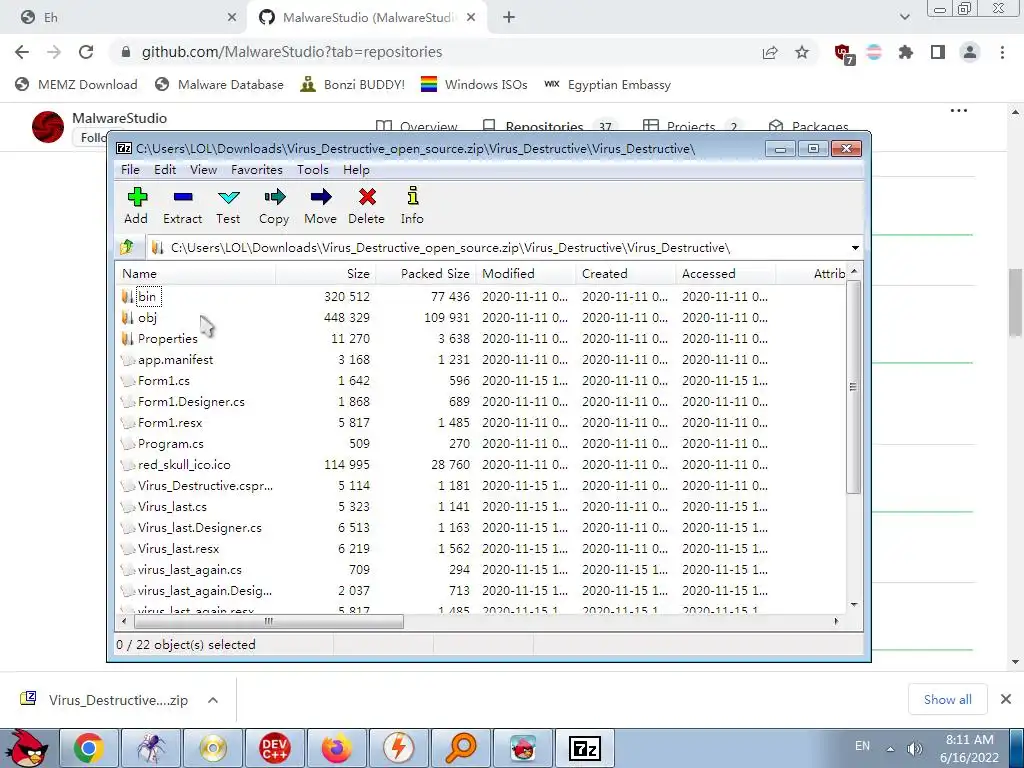The image size is (1024, 768).
Task: Reload the GitHub page
Action: (x=86, y=52)
